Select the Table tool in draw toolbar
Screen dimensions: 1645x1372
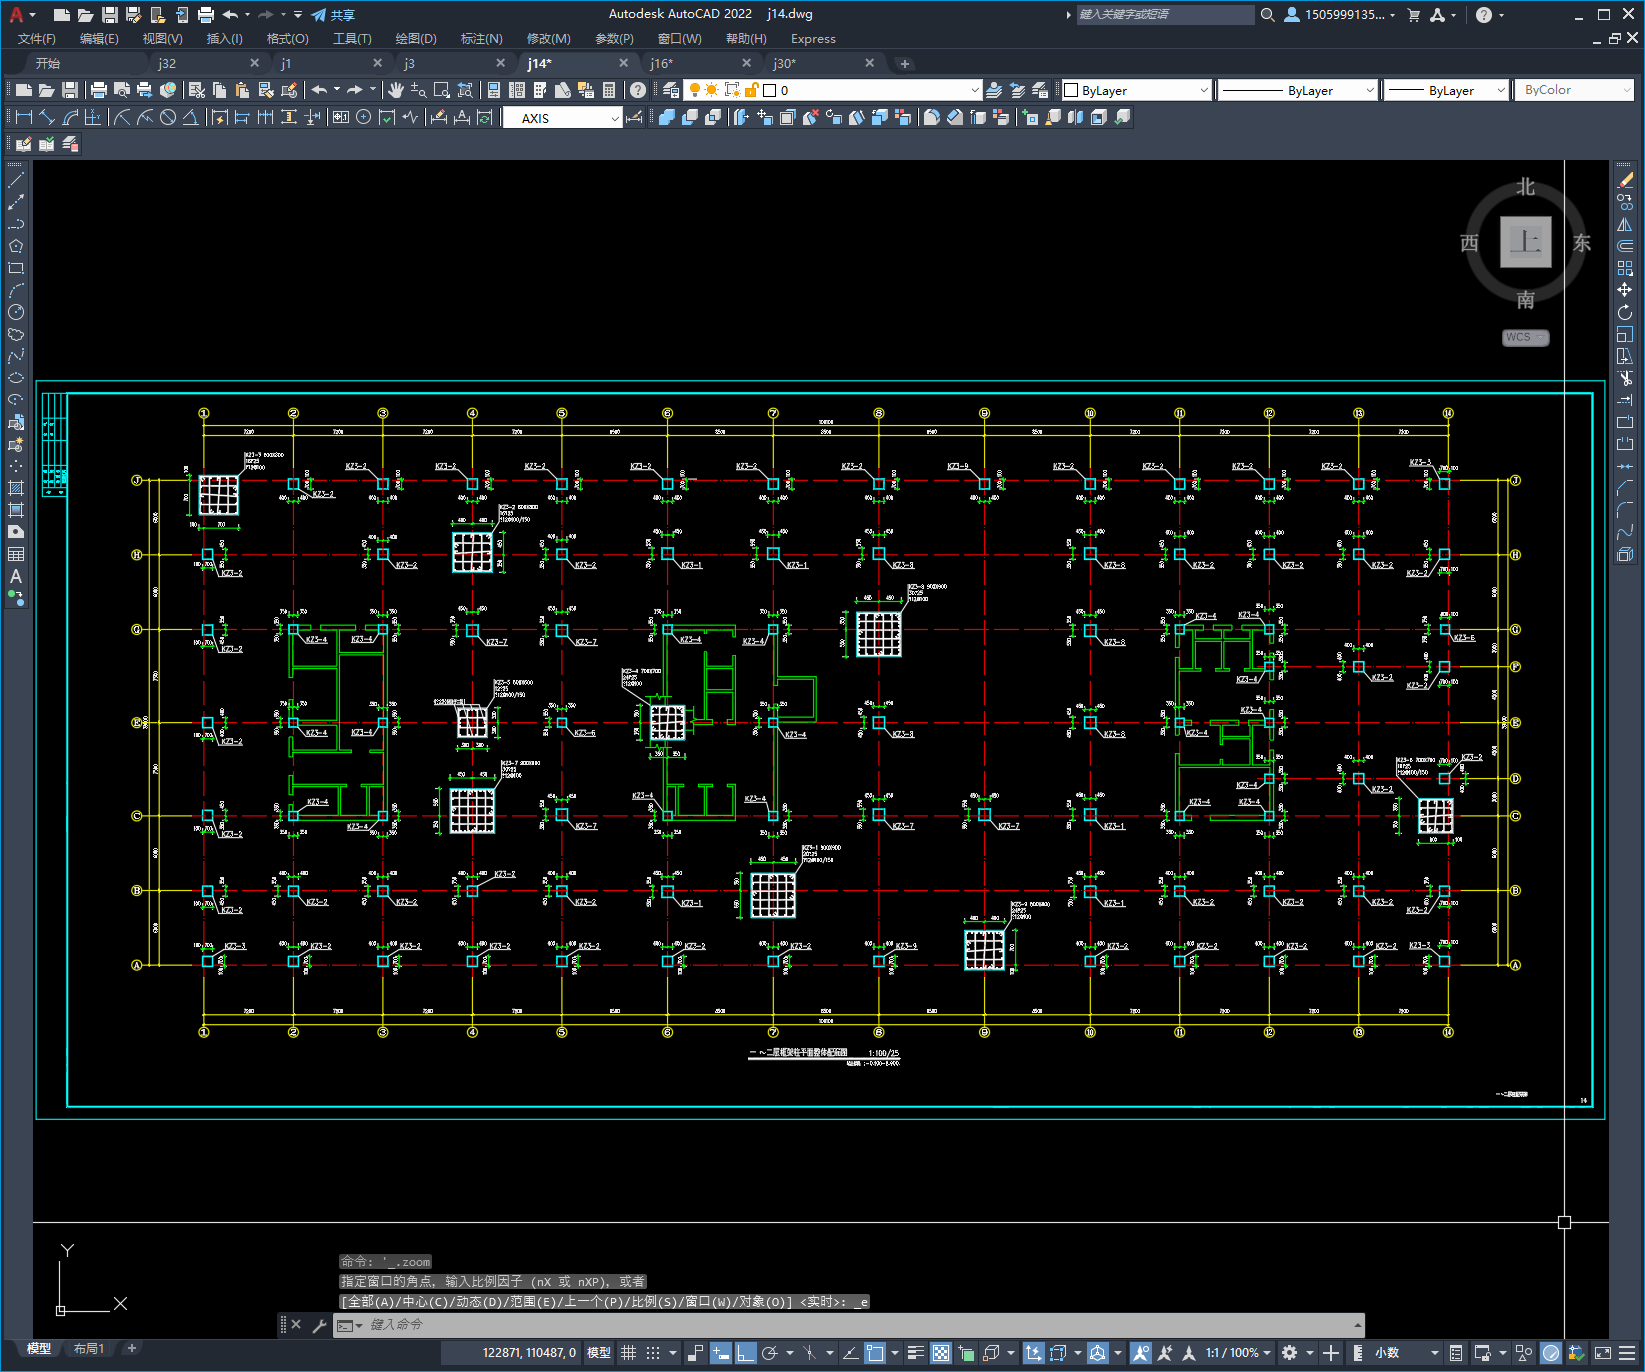point(16,554)
